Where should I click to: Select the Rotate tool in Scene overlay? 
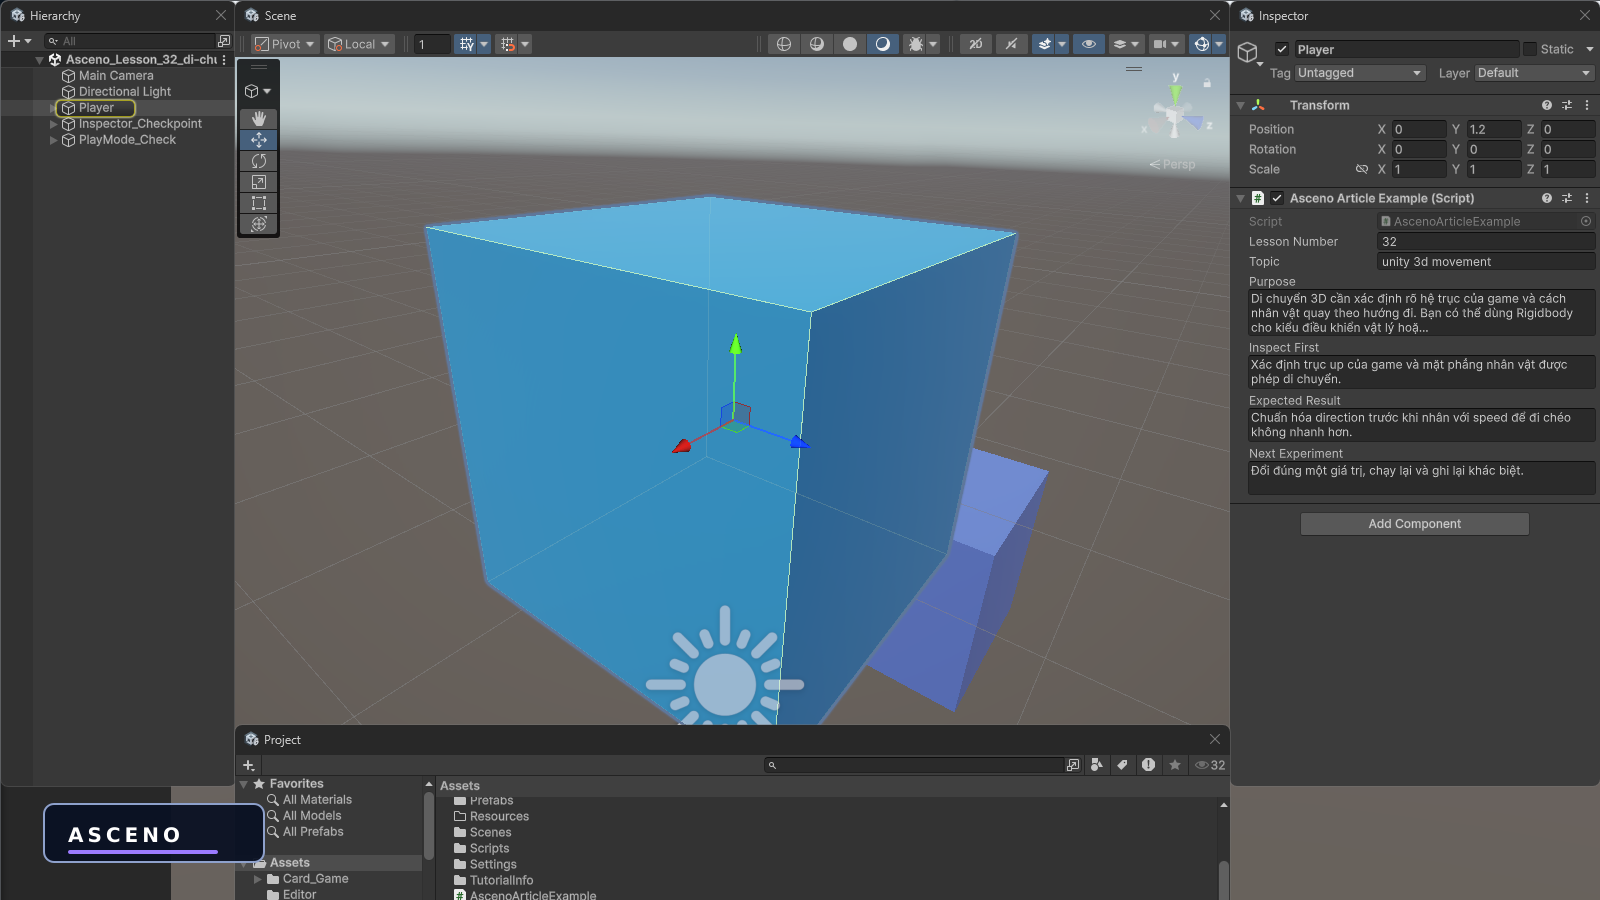click(x=259, y=161)
